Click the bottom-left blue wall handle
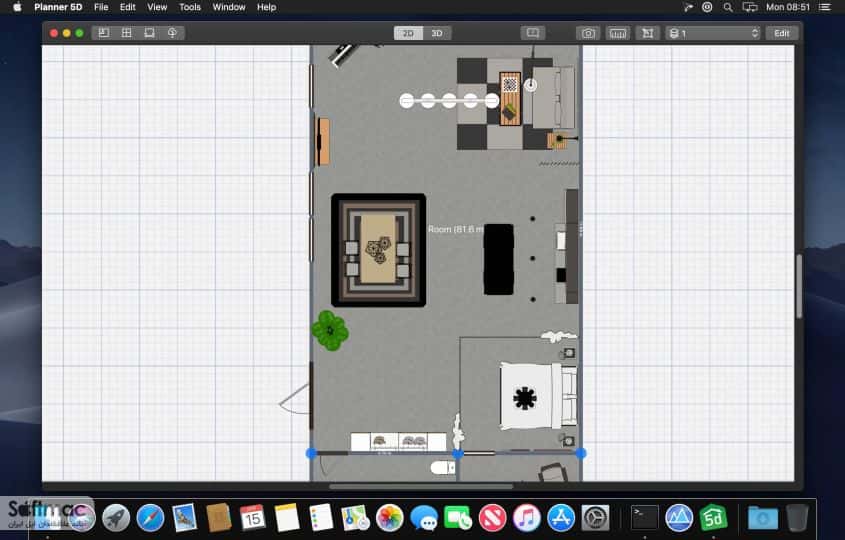This screenshot has width=845, height=540. tap(311, 454)
